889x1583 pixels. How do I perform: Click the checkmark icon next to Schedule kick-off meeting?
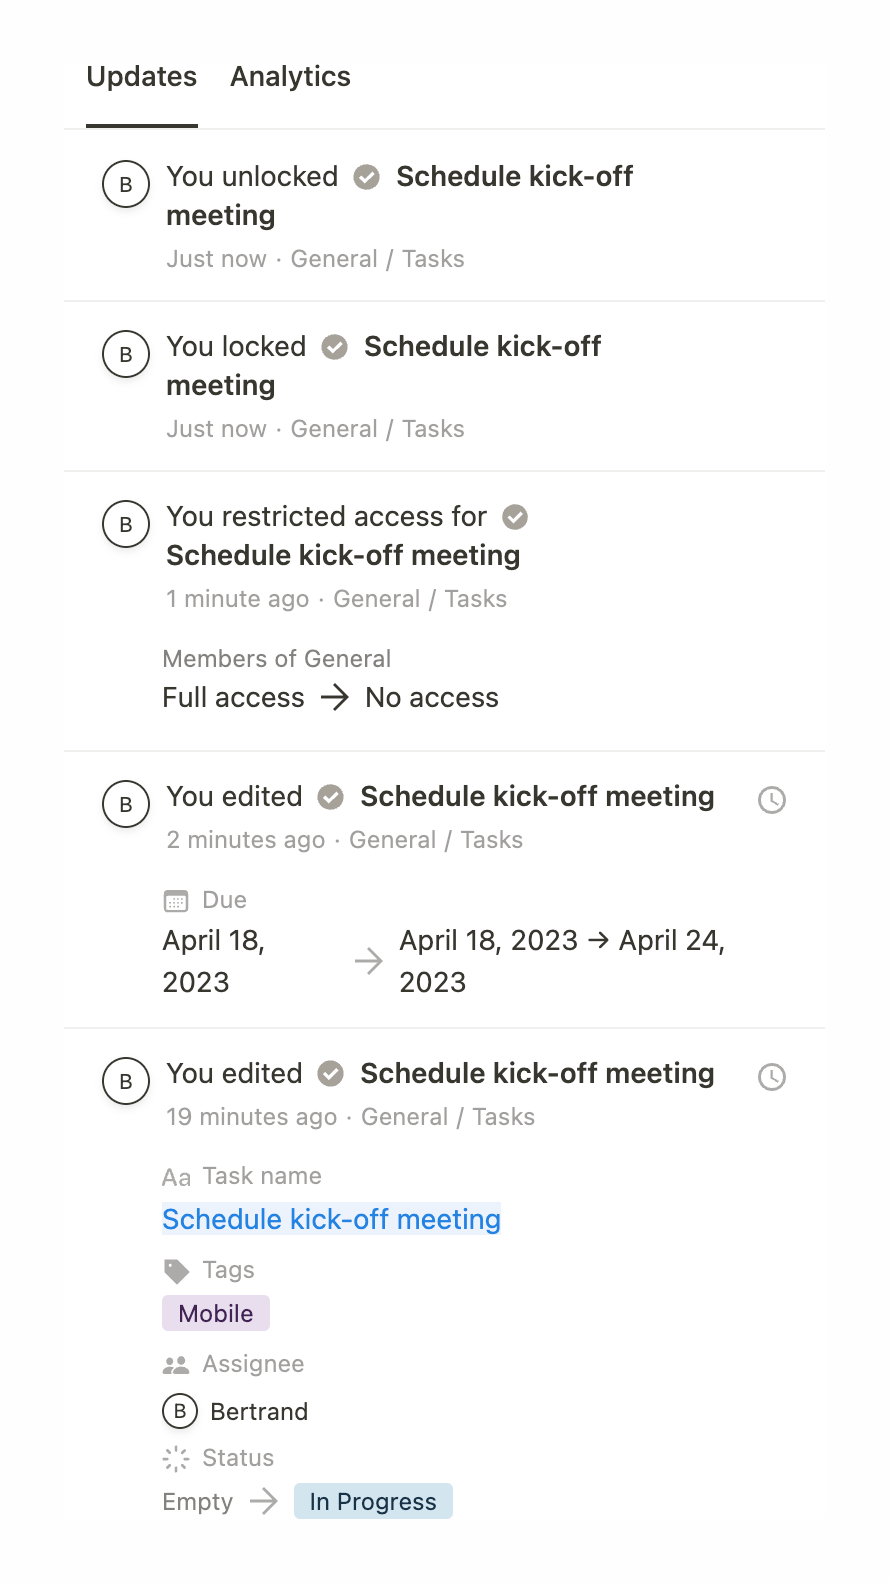coord(367,177)
